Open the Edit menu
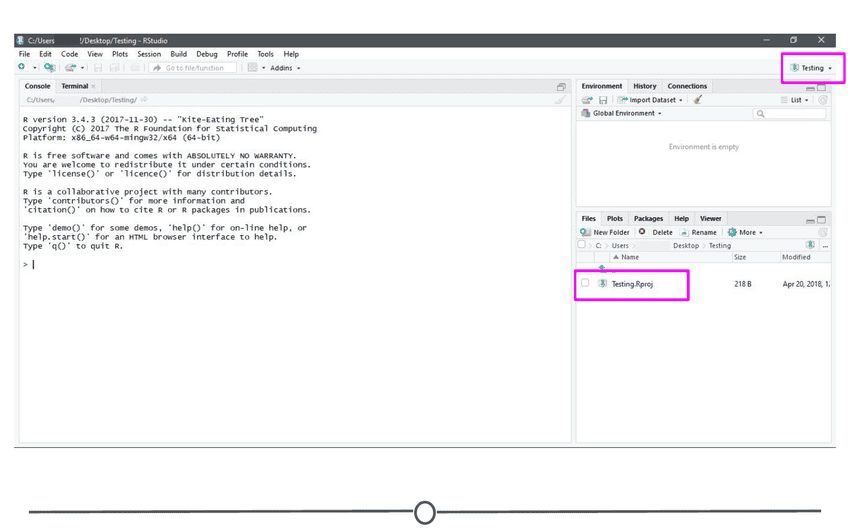 [46, 54]
